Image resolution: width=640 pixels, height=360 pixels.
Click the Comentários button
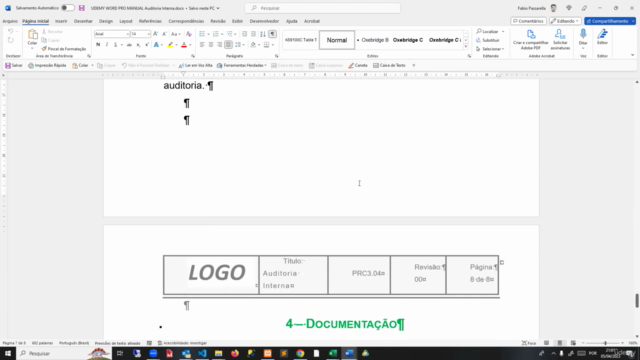click(528, 21)
